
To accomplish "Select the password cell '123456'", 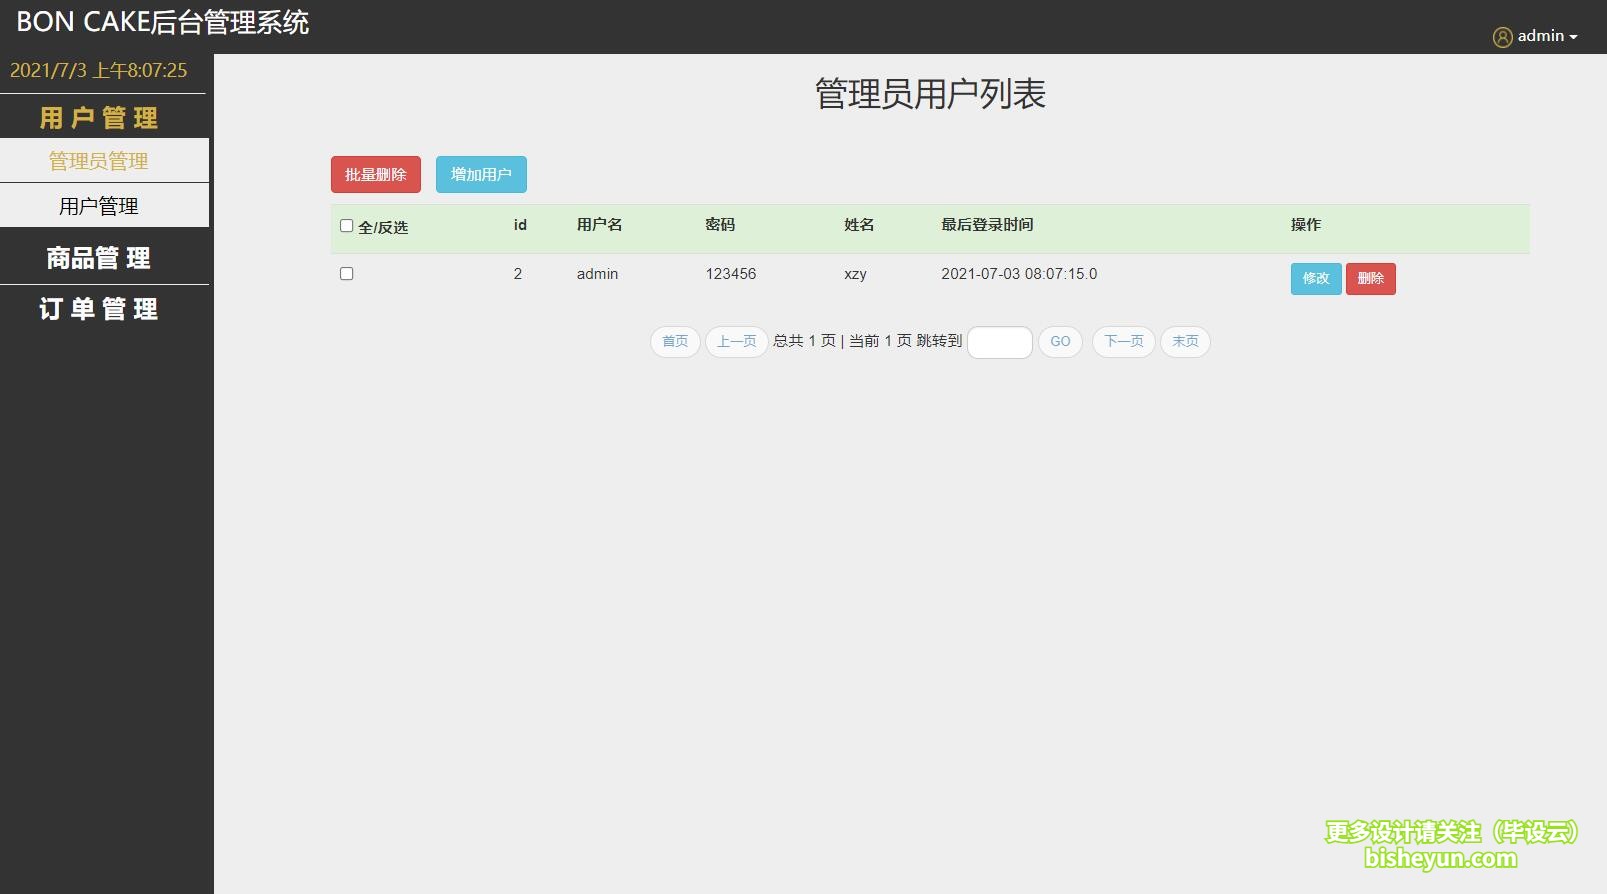I will tap(731, 274).
